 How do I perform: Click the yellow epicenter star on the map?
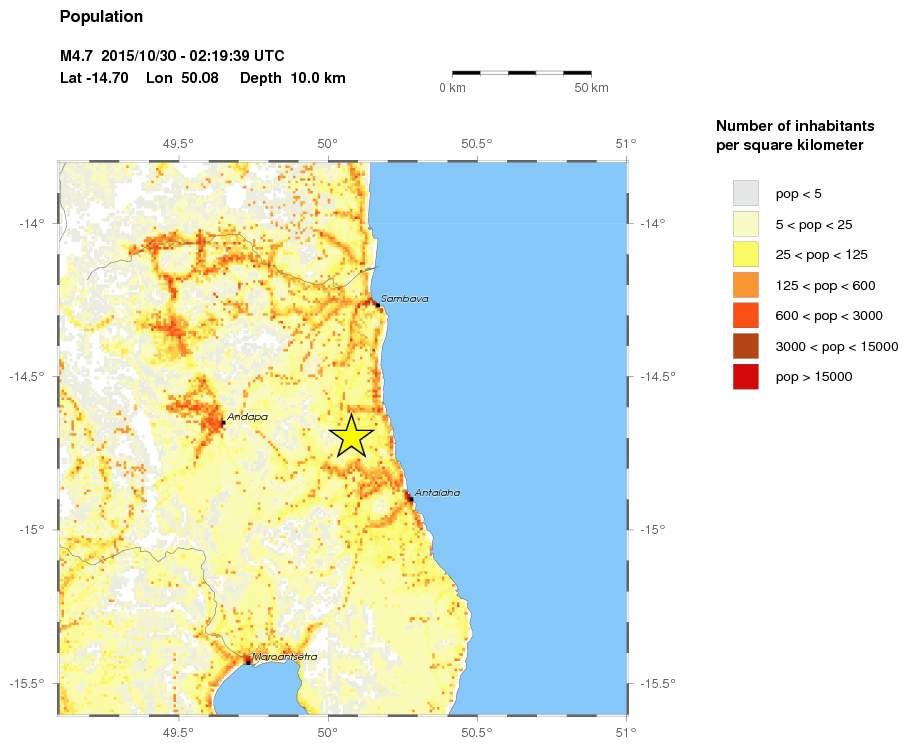[351, 435]
